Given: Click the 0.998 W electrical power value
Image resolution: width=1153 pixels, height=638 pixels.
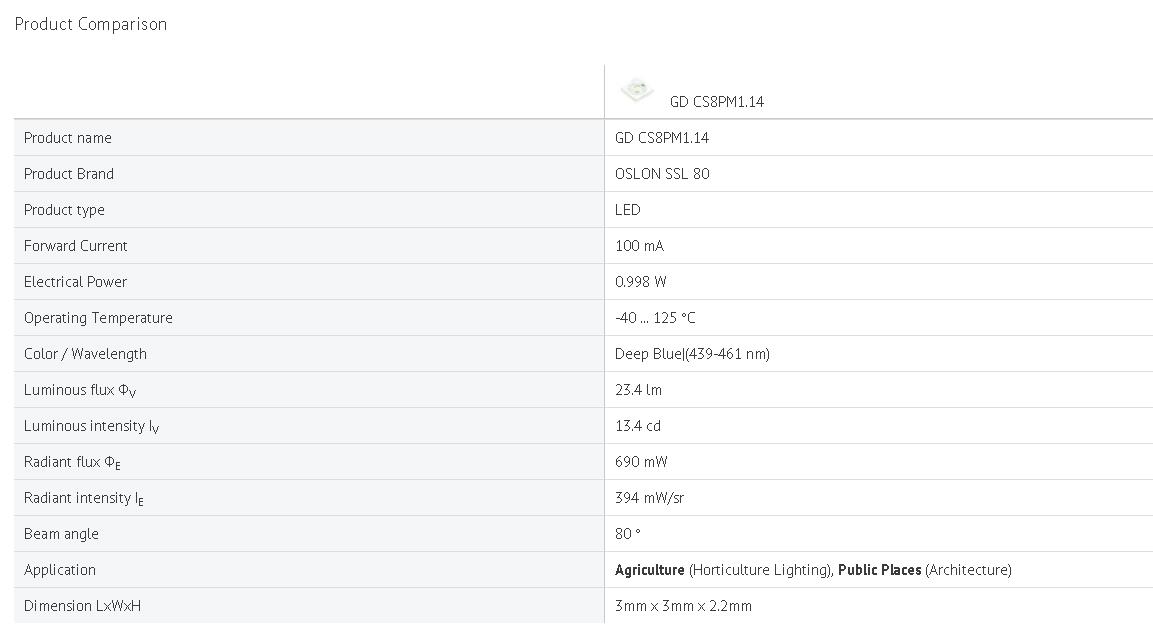Looking at the screenshot, I should click(x=640, y=282).
